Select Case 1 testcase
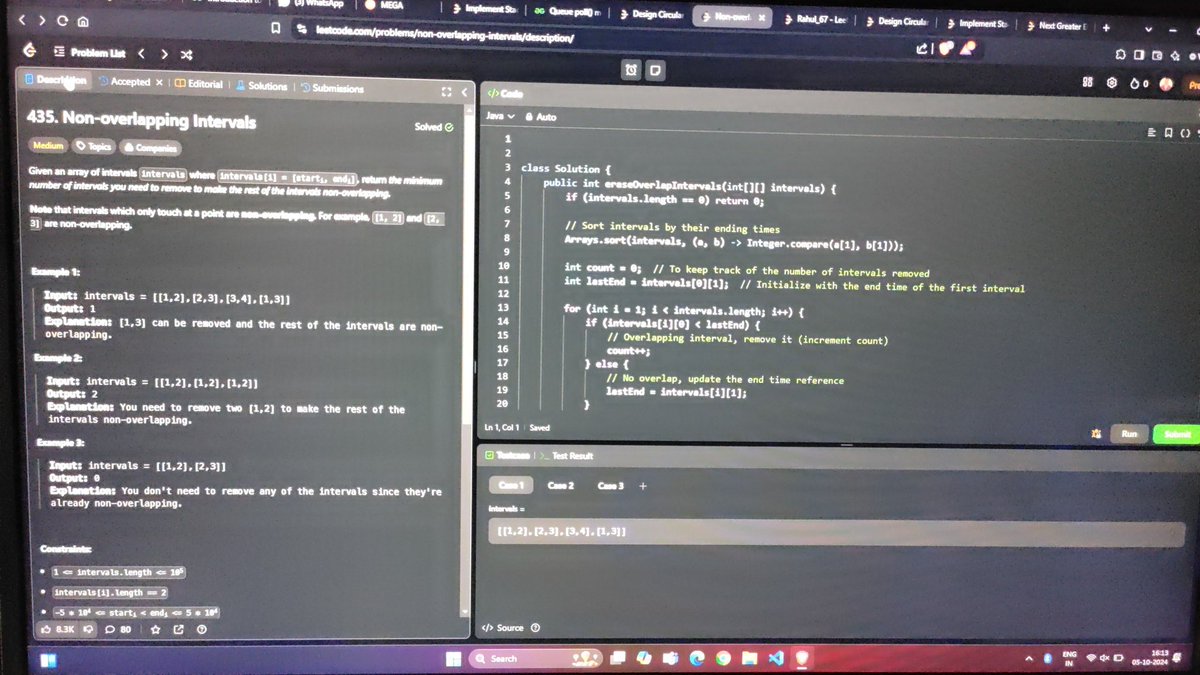This screenshot has width=1200, height=675. pos(512,485)
